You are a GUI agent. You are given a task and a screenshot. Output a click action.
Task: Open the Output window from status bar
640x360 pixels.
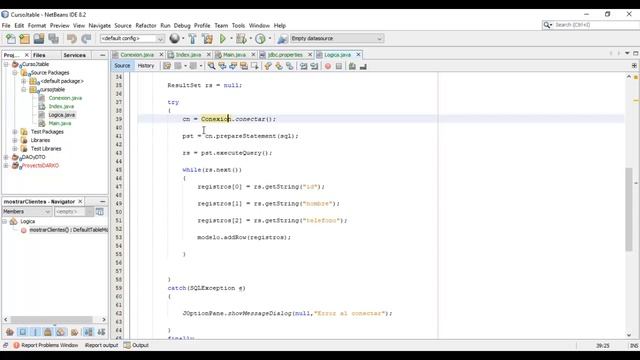click(137, 345)
